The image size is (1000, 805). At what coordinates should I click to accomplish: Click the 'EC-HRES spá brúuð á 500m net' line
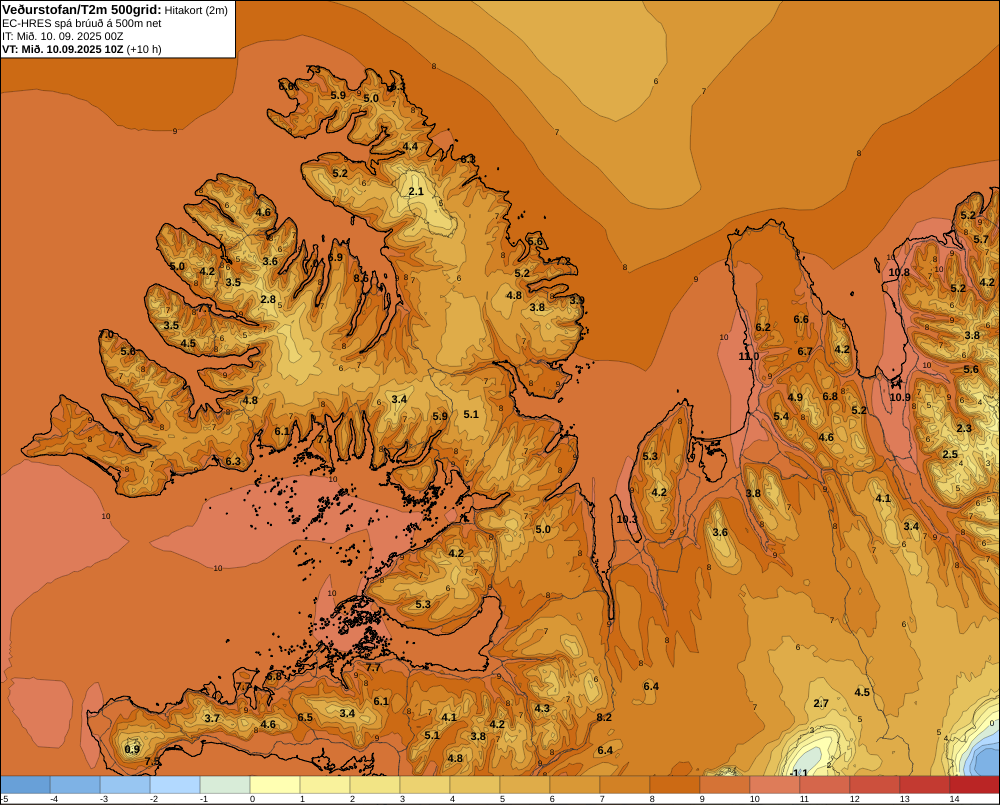[x=82, y=23]
